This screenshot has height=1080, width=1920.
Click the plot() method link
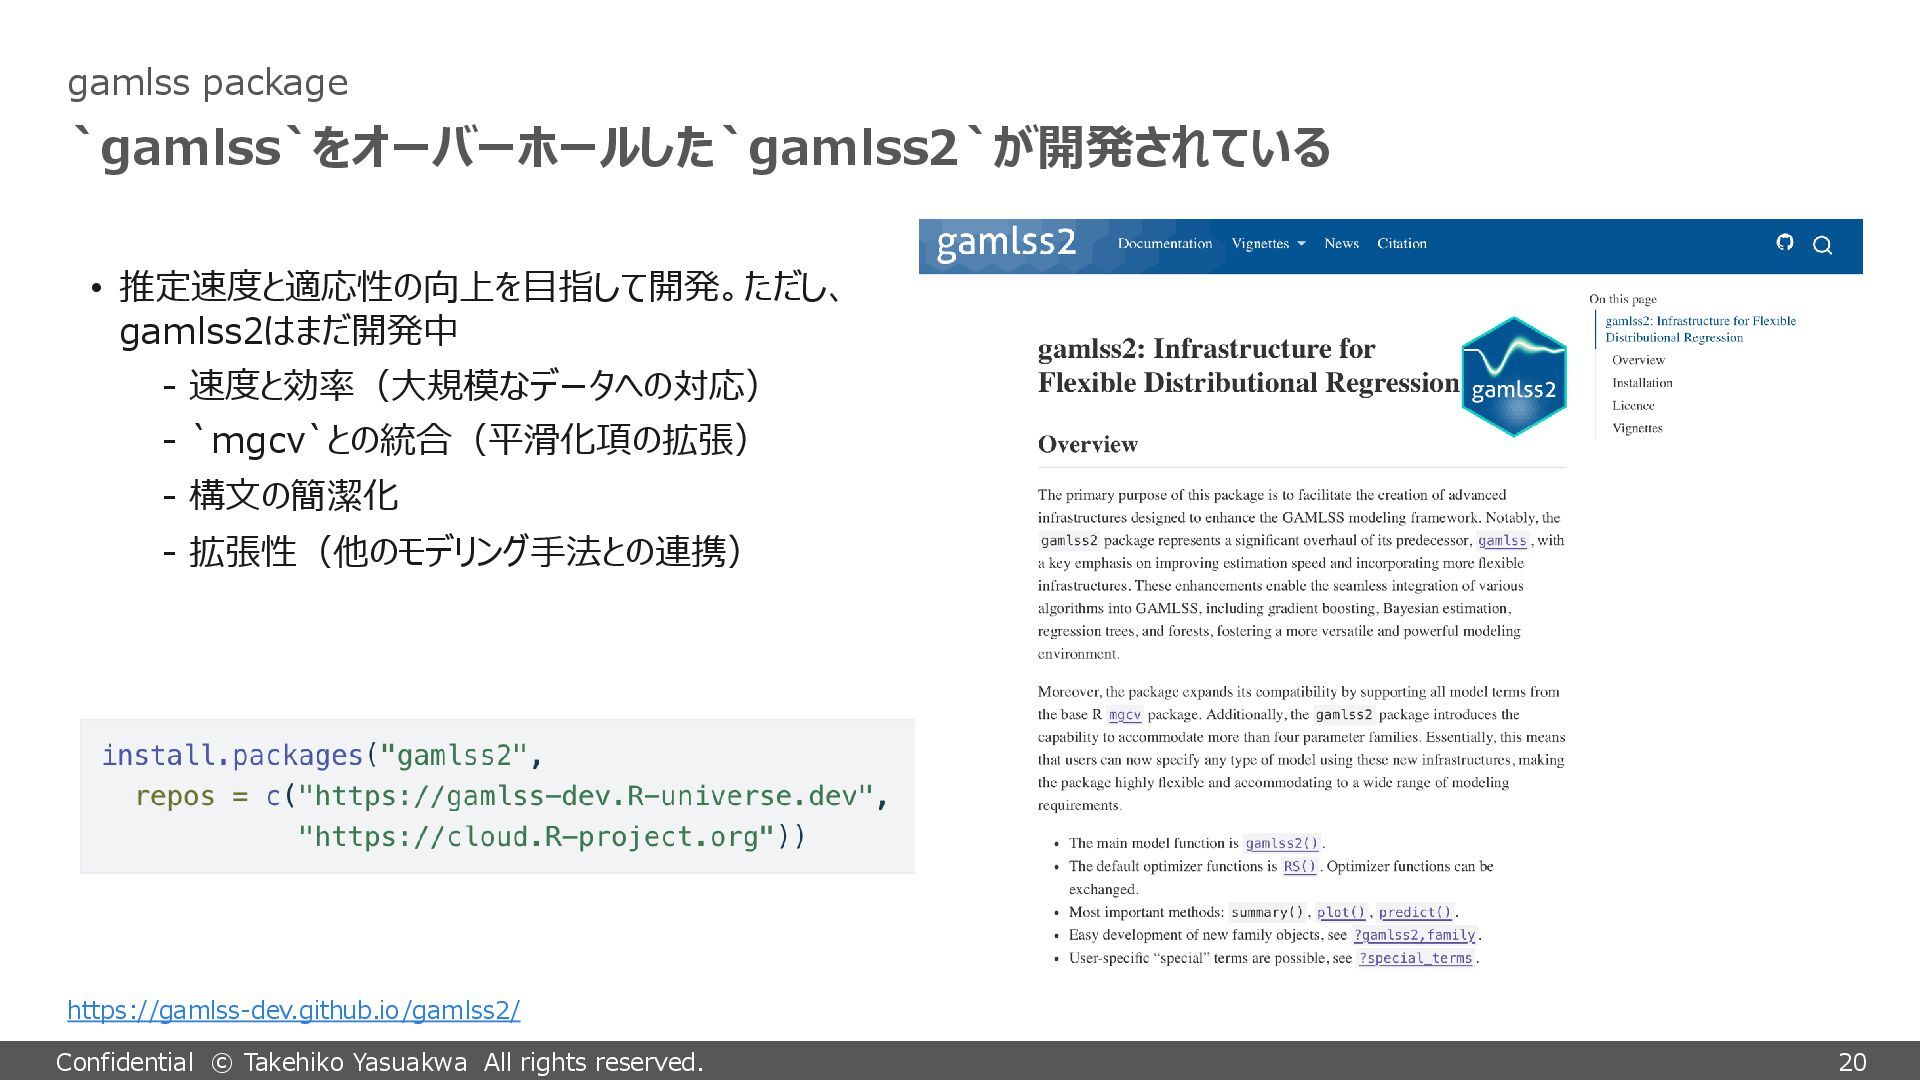1340,913
